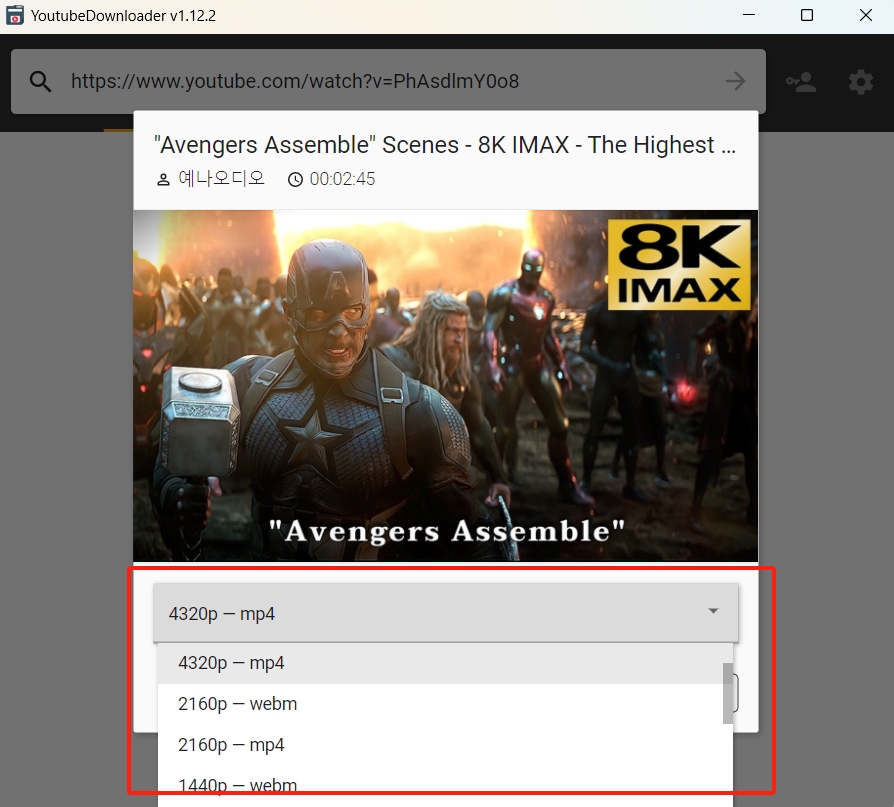Click the YoutubeDownloader app icon in title bar
Screen dimensions: 894x807
[15, 16]
